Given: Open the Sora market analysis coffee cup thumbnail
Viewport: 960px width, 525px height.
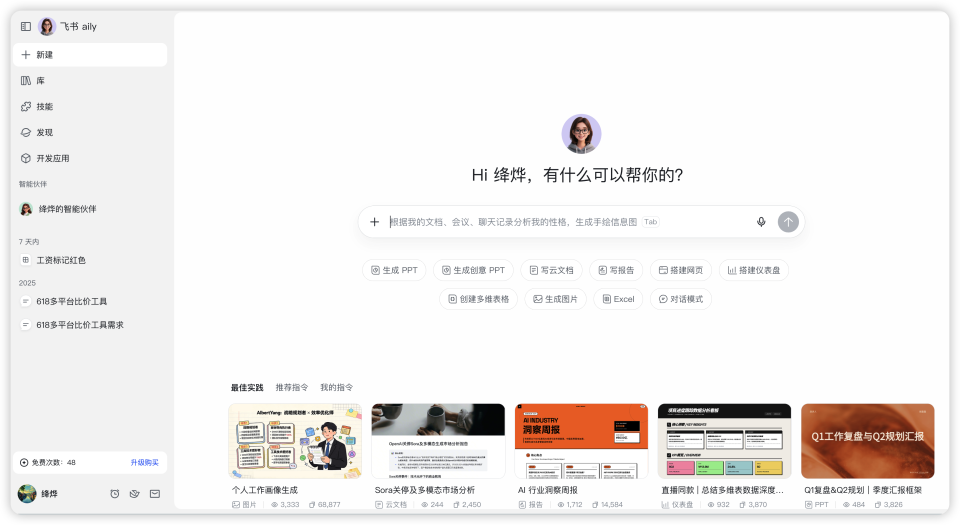Looking at the screenshot, I should click(438, 441).
